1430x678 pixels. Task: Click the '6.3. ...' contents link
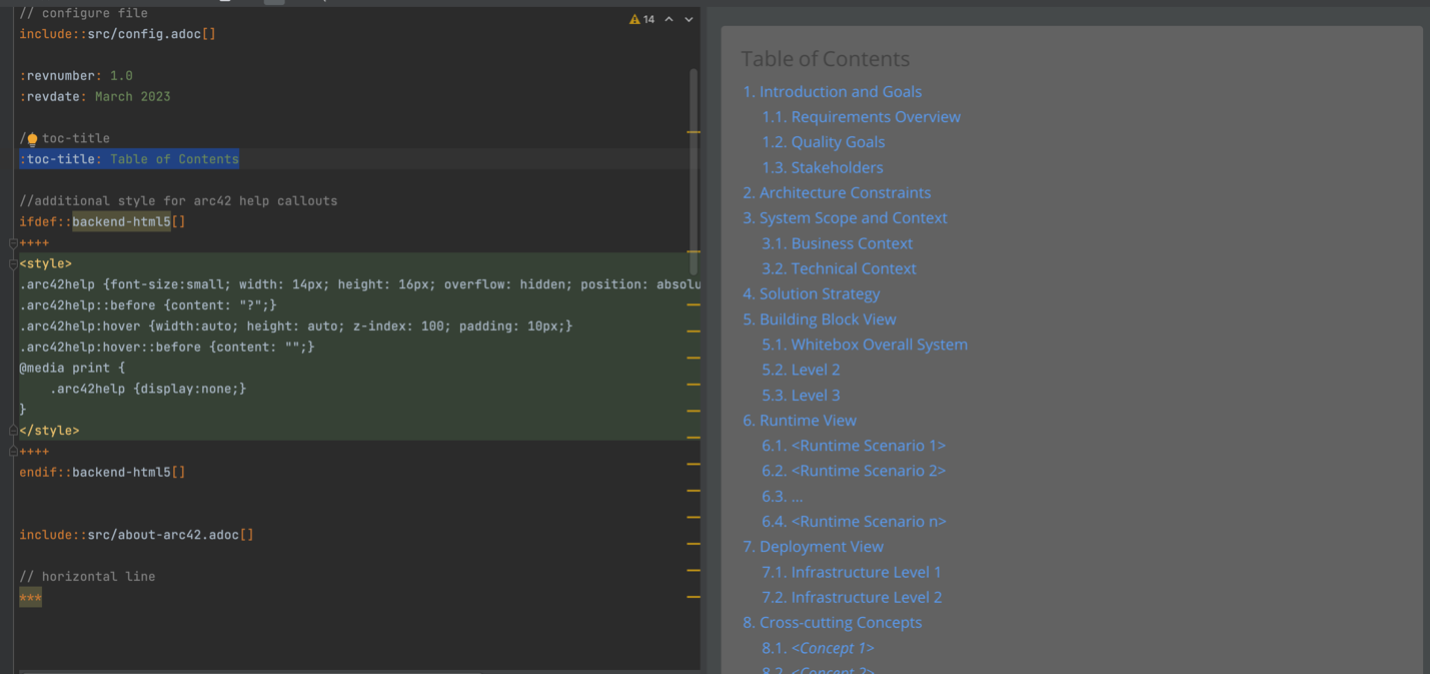coord(782,497)
